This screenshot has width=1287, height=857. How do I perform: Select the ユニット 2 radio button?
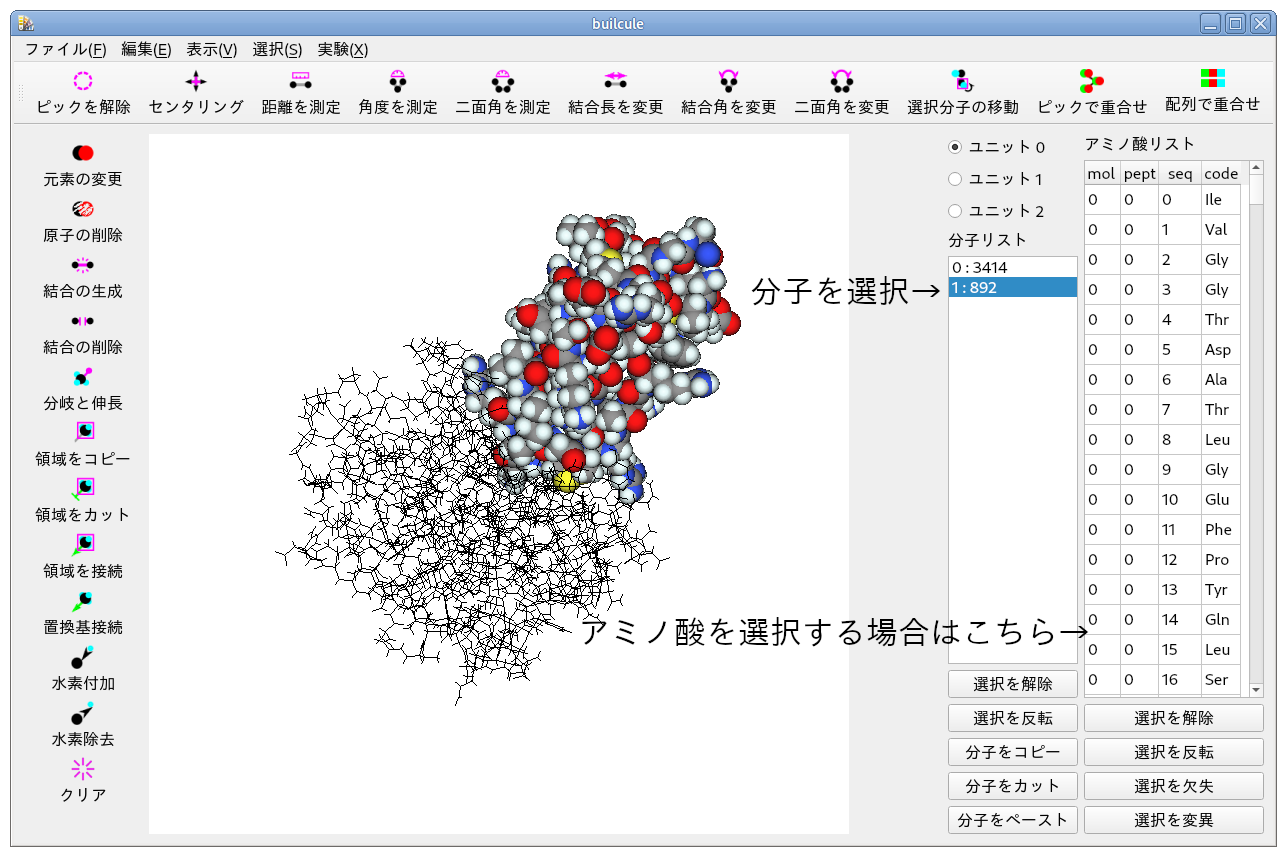tap(957, 211)
